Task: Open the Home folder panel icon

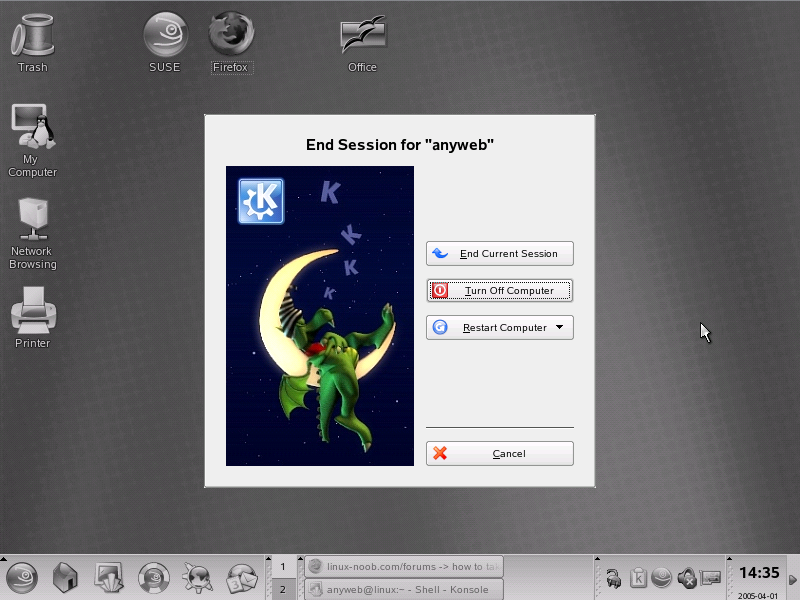Action: click(65, 578)
